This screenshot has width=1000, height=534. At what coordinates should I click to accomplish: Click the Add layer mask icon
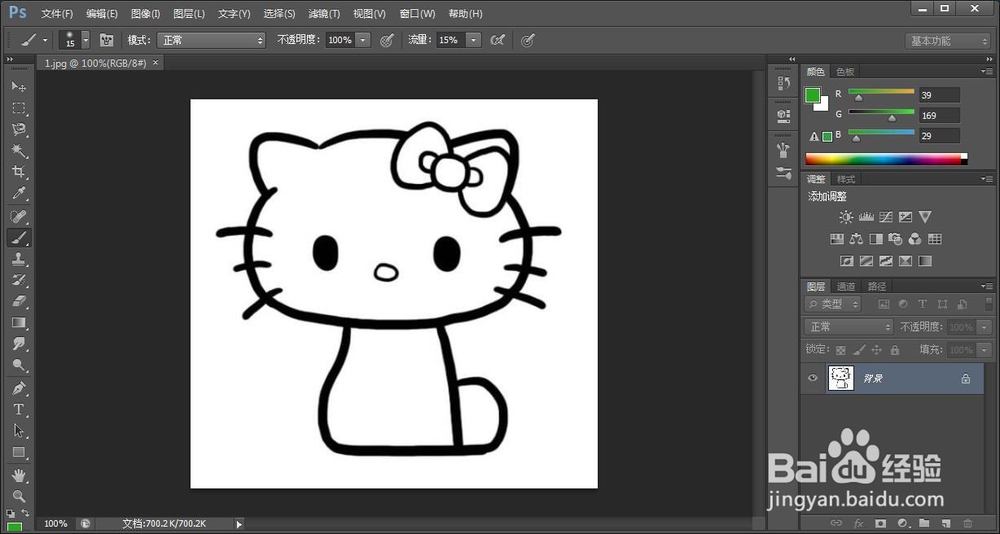881,523
